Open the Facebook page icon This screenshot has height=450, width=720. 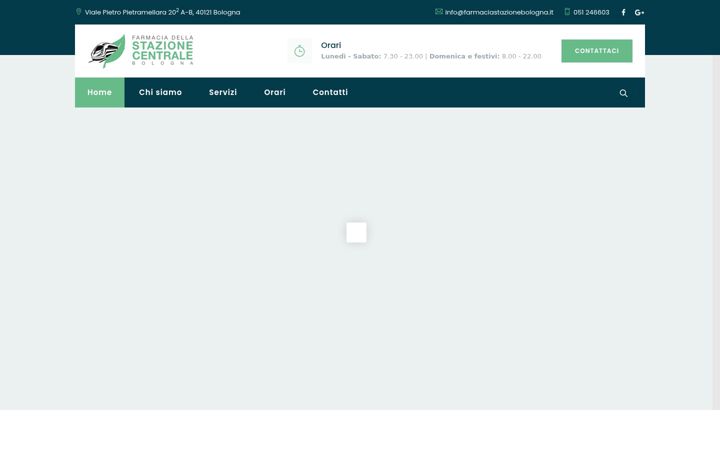pos(623,12)
